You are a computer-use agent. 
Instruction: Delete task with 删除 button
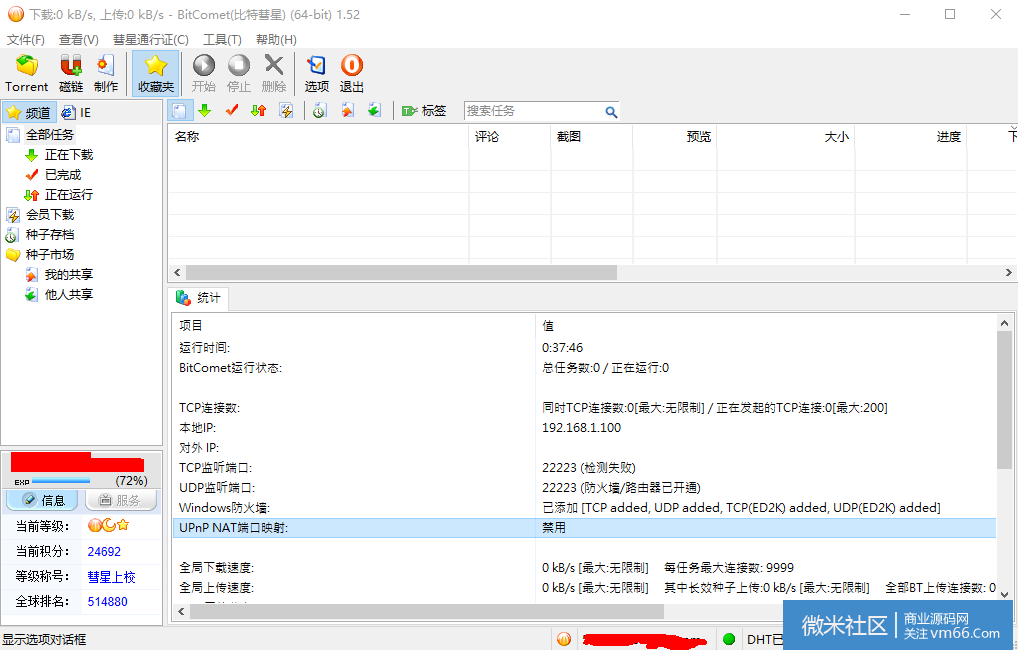tap(273, 73)
